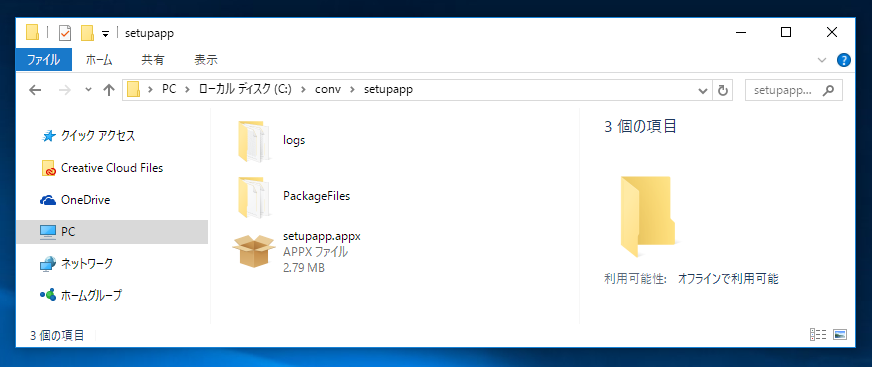Click the New folder icon in title bar
Screen dimensions: 872x367
87,33
